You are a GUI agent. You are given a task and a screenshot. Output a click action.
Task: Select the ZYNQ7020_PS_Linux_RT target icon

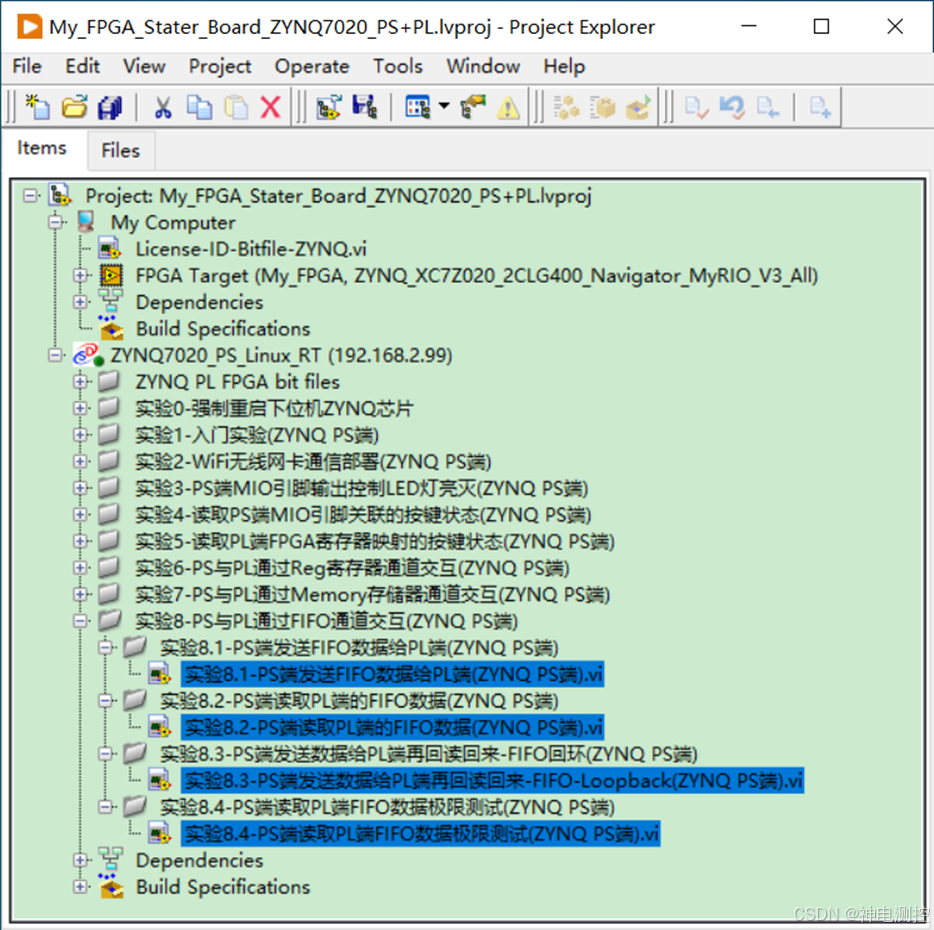tap(88, 355)
